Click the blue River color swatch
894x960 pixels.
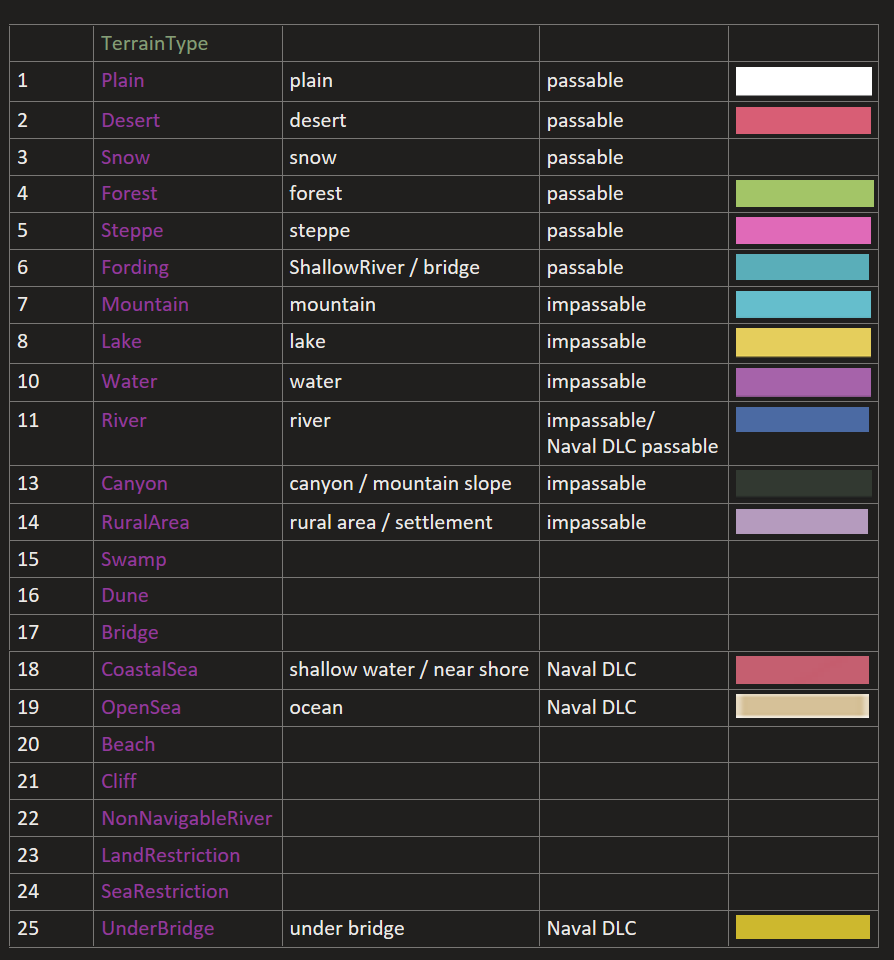pos(802,420)
